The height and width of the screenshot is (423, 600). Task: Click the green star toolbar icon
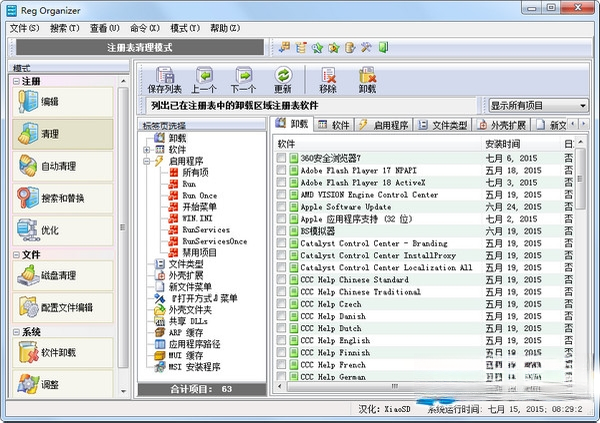tap(317, 47)
